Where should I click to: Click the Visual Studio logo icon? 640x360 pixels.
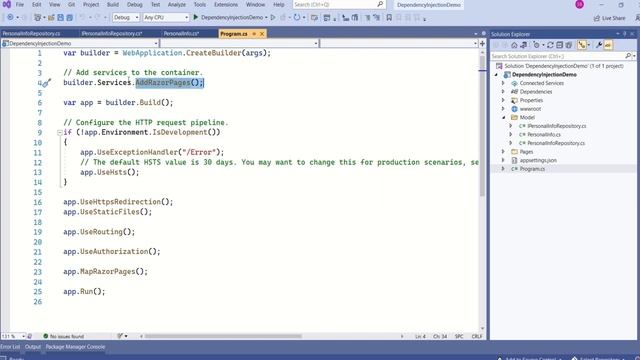(x=6, y=4)
